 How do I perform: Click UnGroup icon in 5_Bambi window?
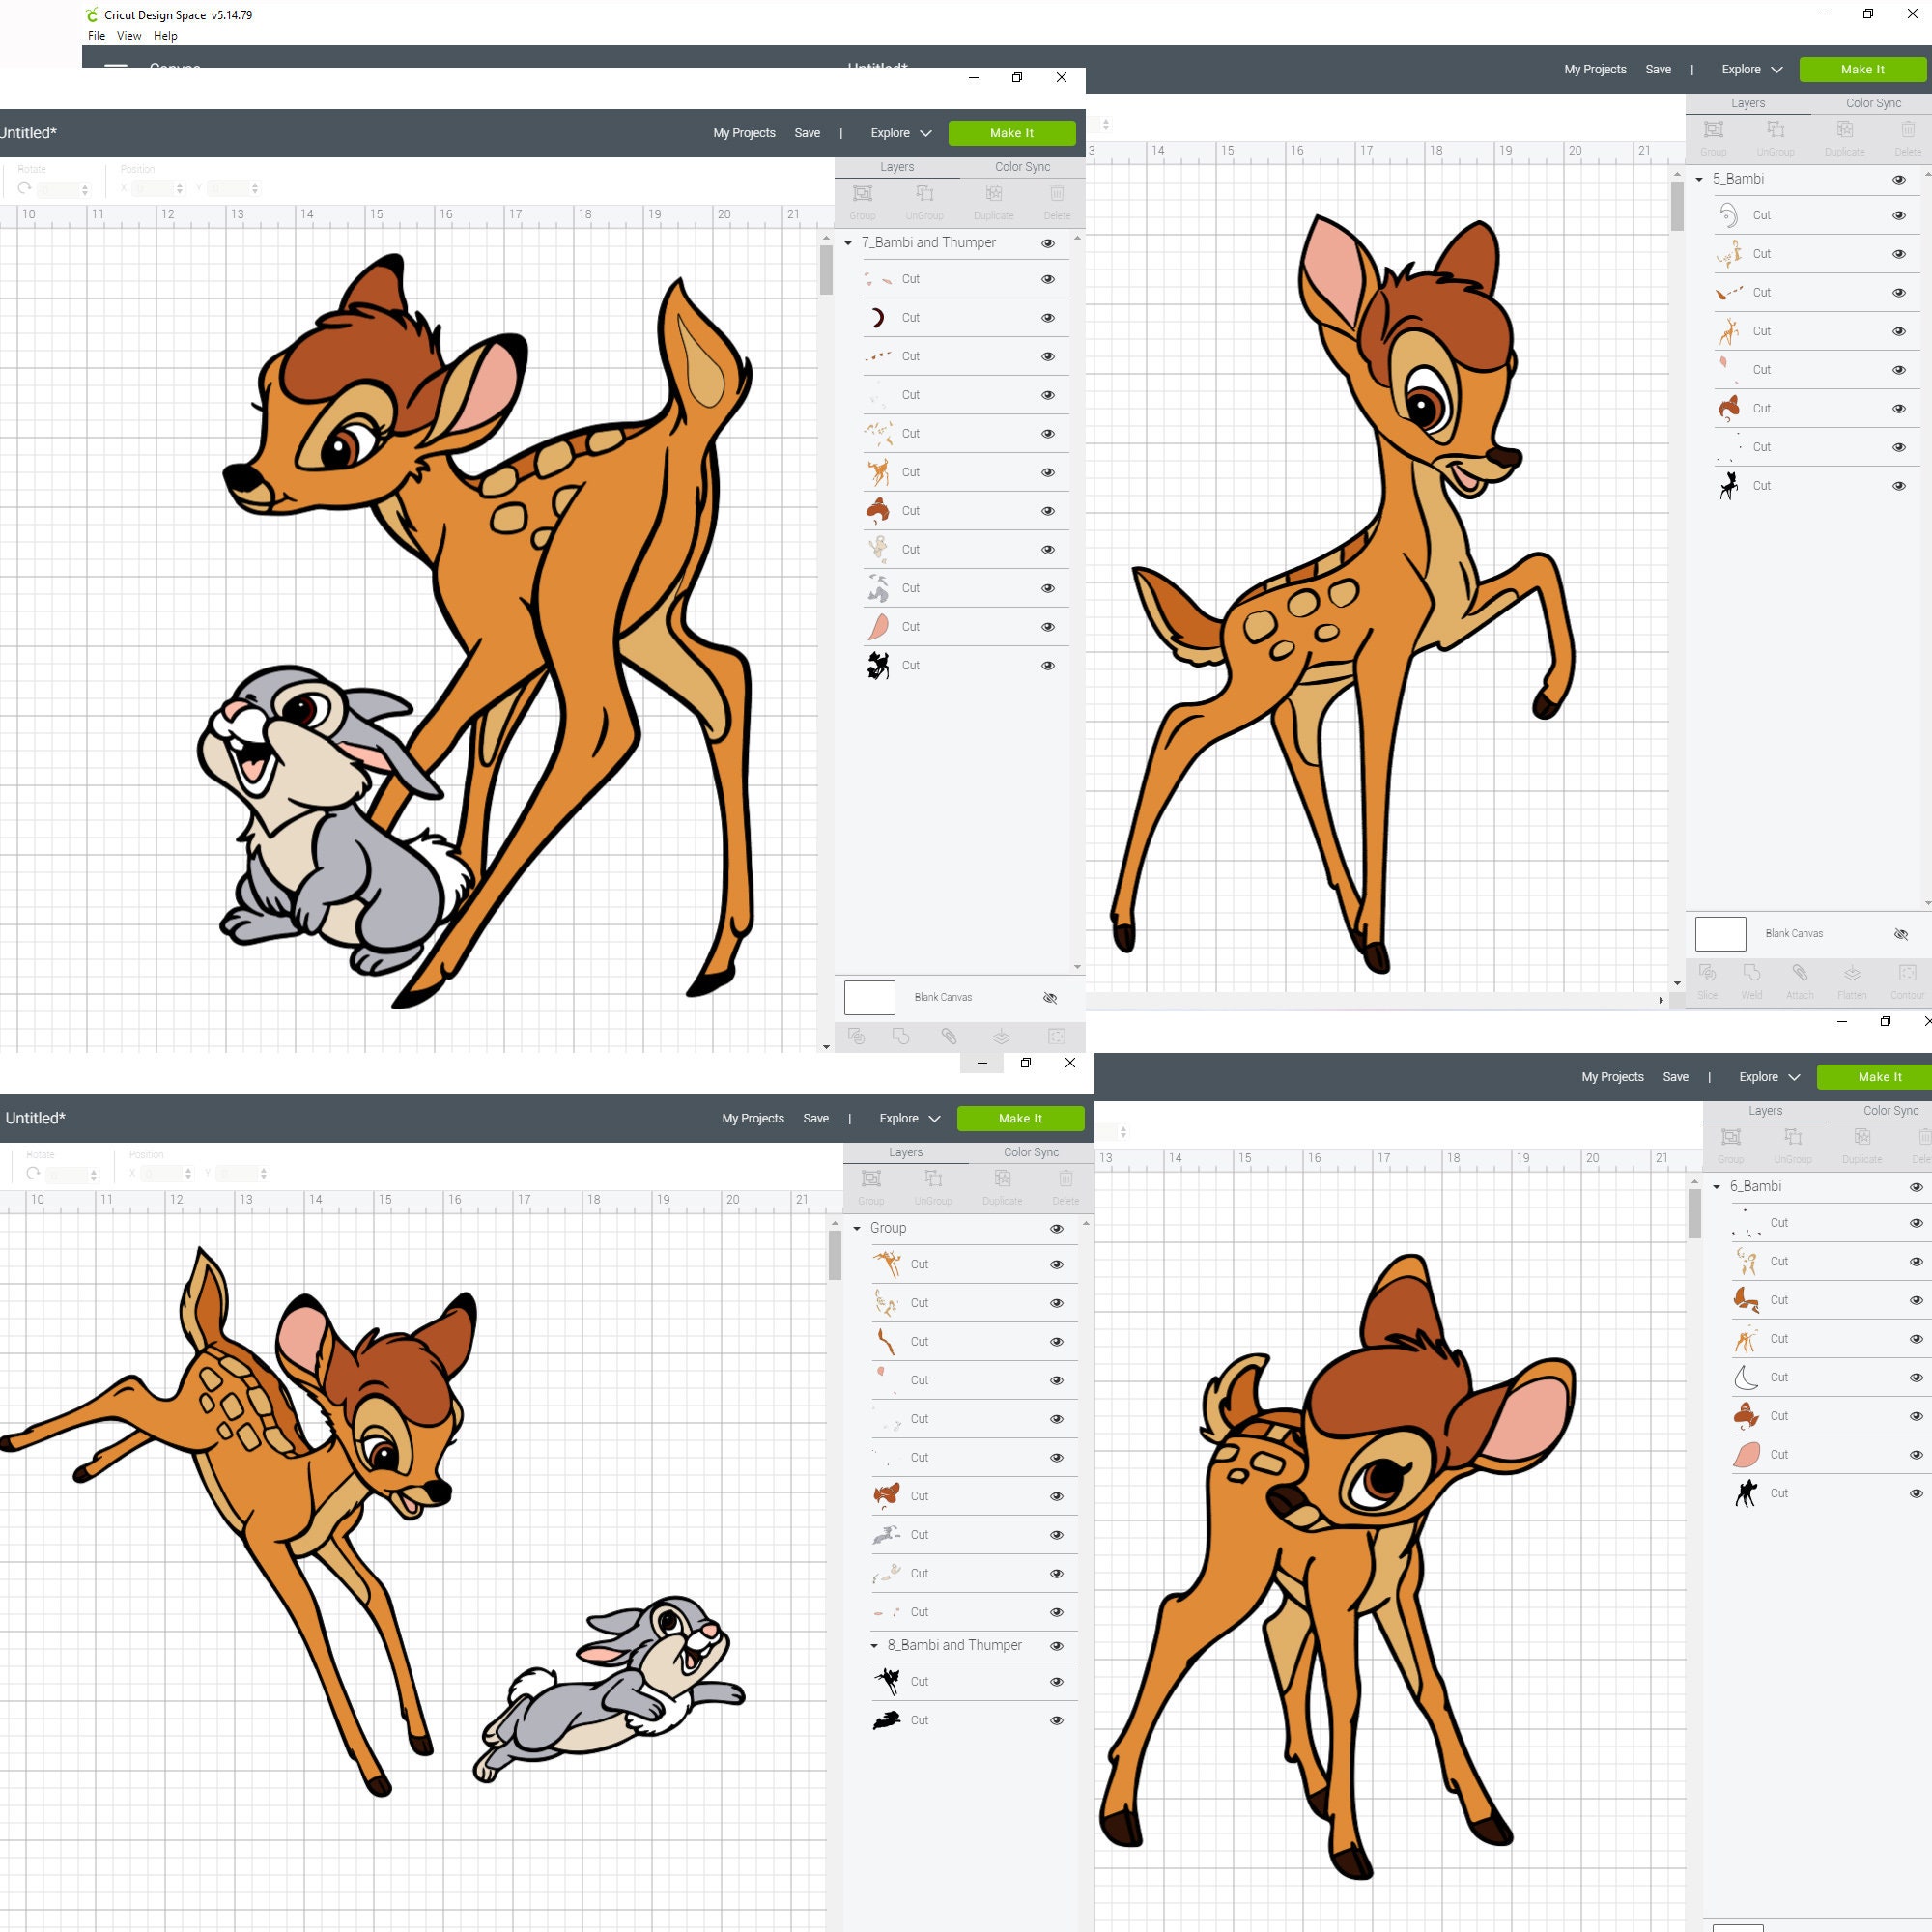(1775, 129)
